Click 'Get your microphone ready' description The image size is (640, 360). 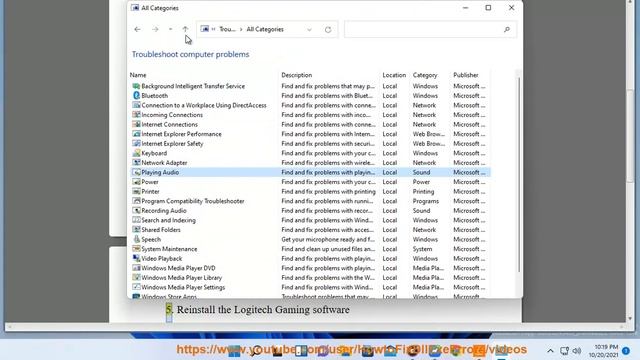(328, 240)
